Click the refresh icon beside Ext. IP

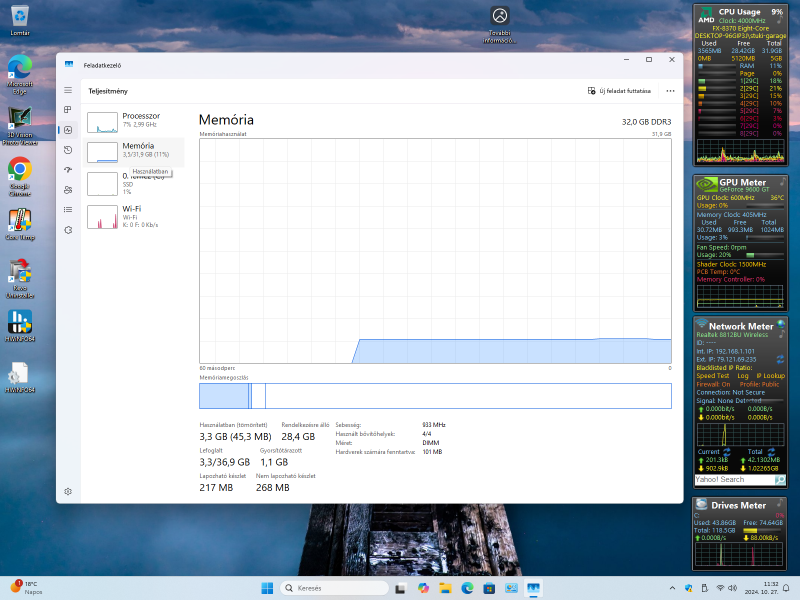pos(781,359)
